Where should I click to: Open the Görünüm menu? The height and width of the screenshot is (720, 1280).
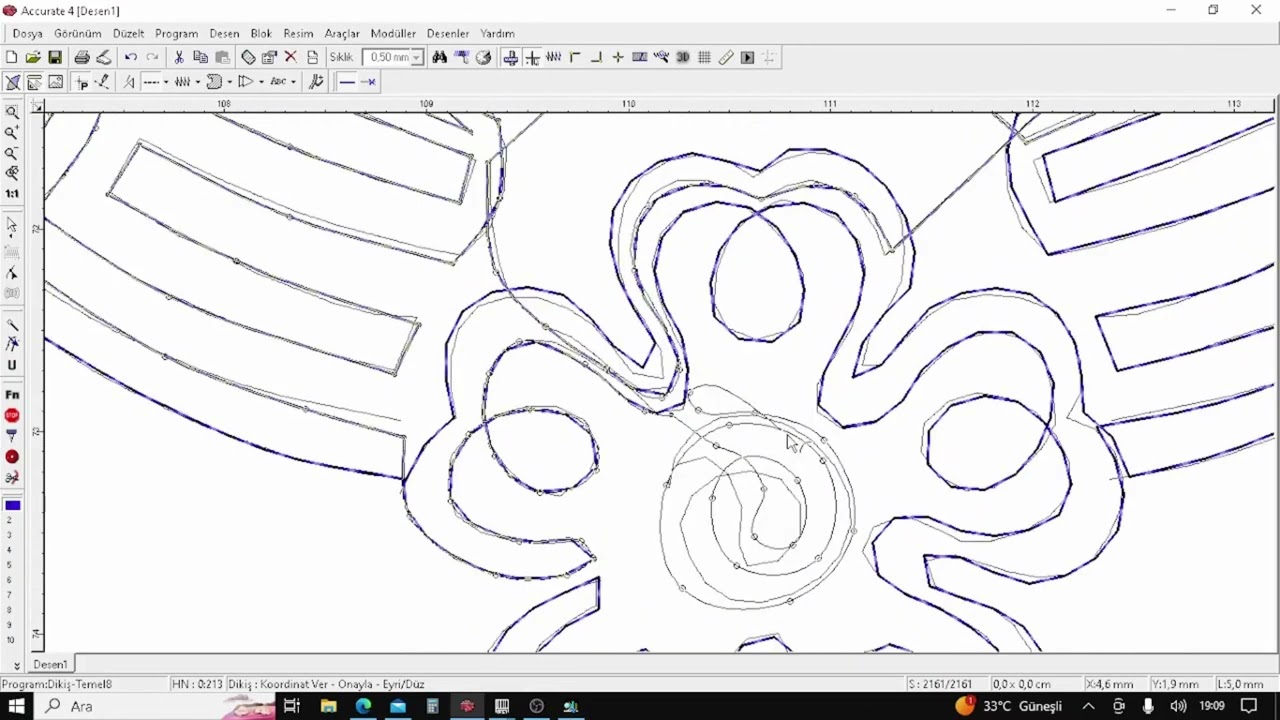78,33
